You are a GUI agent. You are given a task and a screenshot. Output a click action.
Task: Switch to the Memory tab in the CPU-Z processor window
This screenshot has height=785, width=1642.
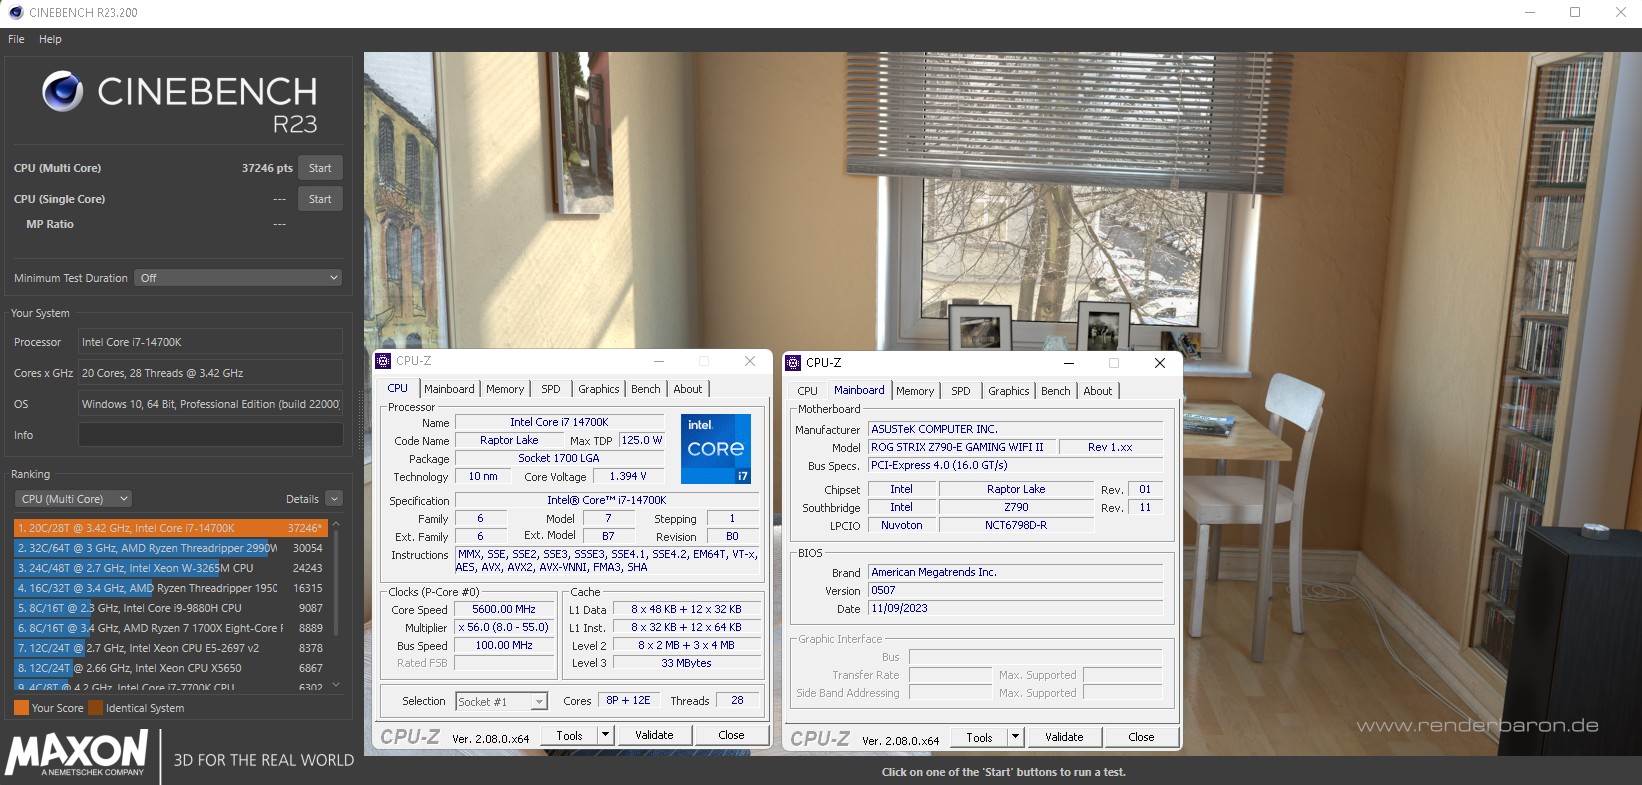click(x=505, y=389)
